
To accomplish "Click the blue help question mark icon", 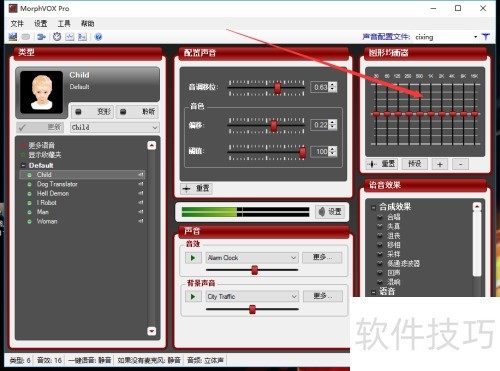I will [x=98, y=37].
